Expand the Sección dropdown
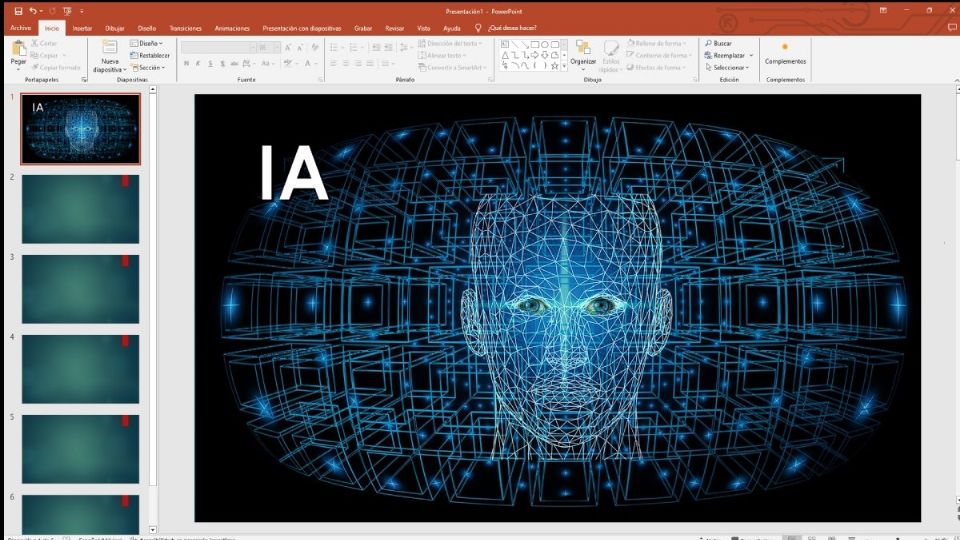The height and width of the screenshot is (540, 960). pos(148,68)
